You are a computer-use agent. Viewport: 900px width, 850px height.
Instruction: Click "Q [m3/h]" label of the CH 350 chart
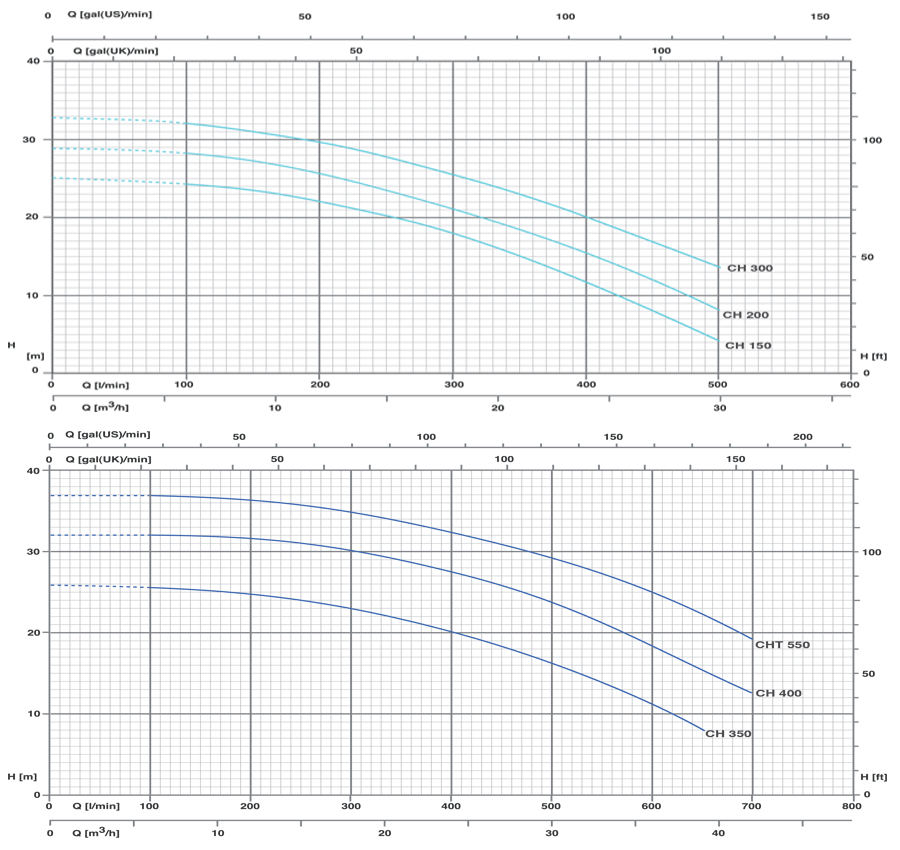pos(96,832)
